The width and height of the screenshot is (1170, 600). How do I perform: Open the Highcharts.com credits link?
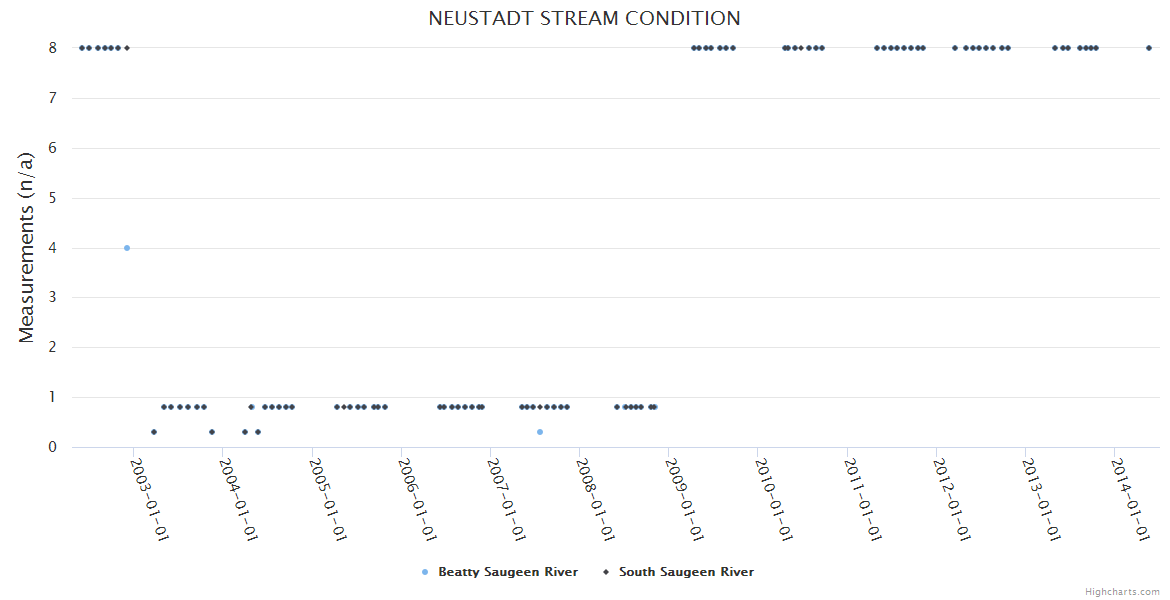1122,591
